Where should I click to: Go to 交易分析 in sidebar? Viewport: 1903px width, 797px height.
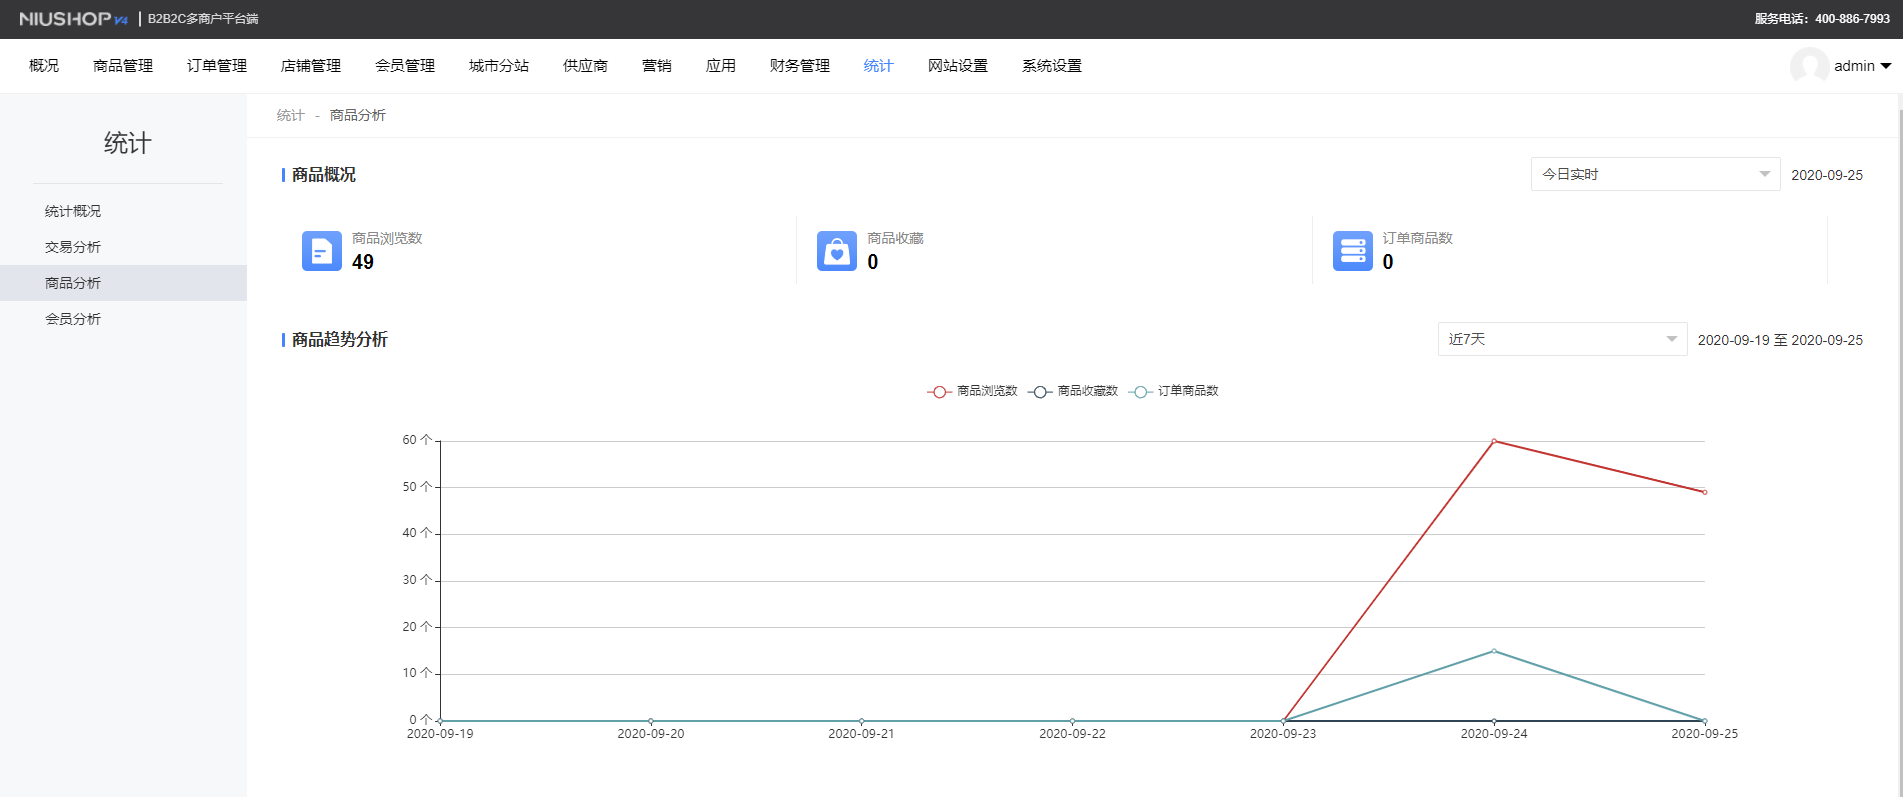(123, 247)
